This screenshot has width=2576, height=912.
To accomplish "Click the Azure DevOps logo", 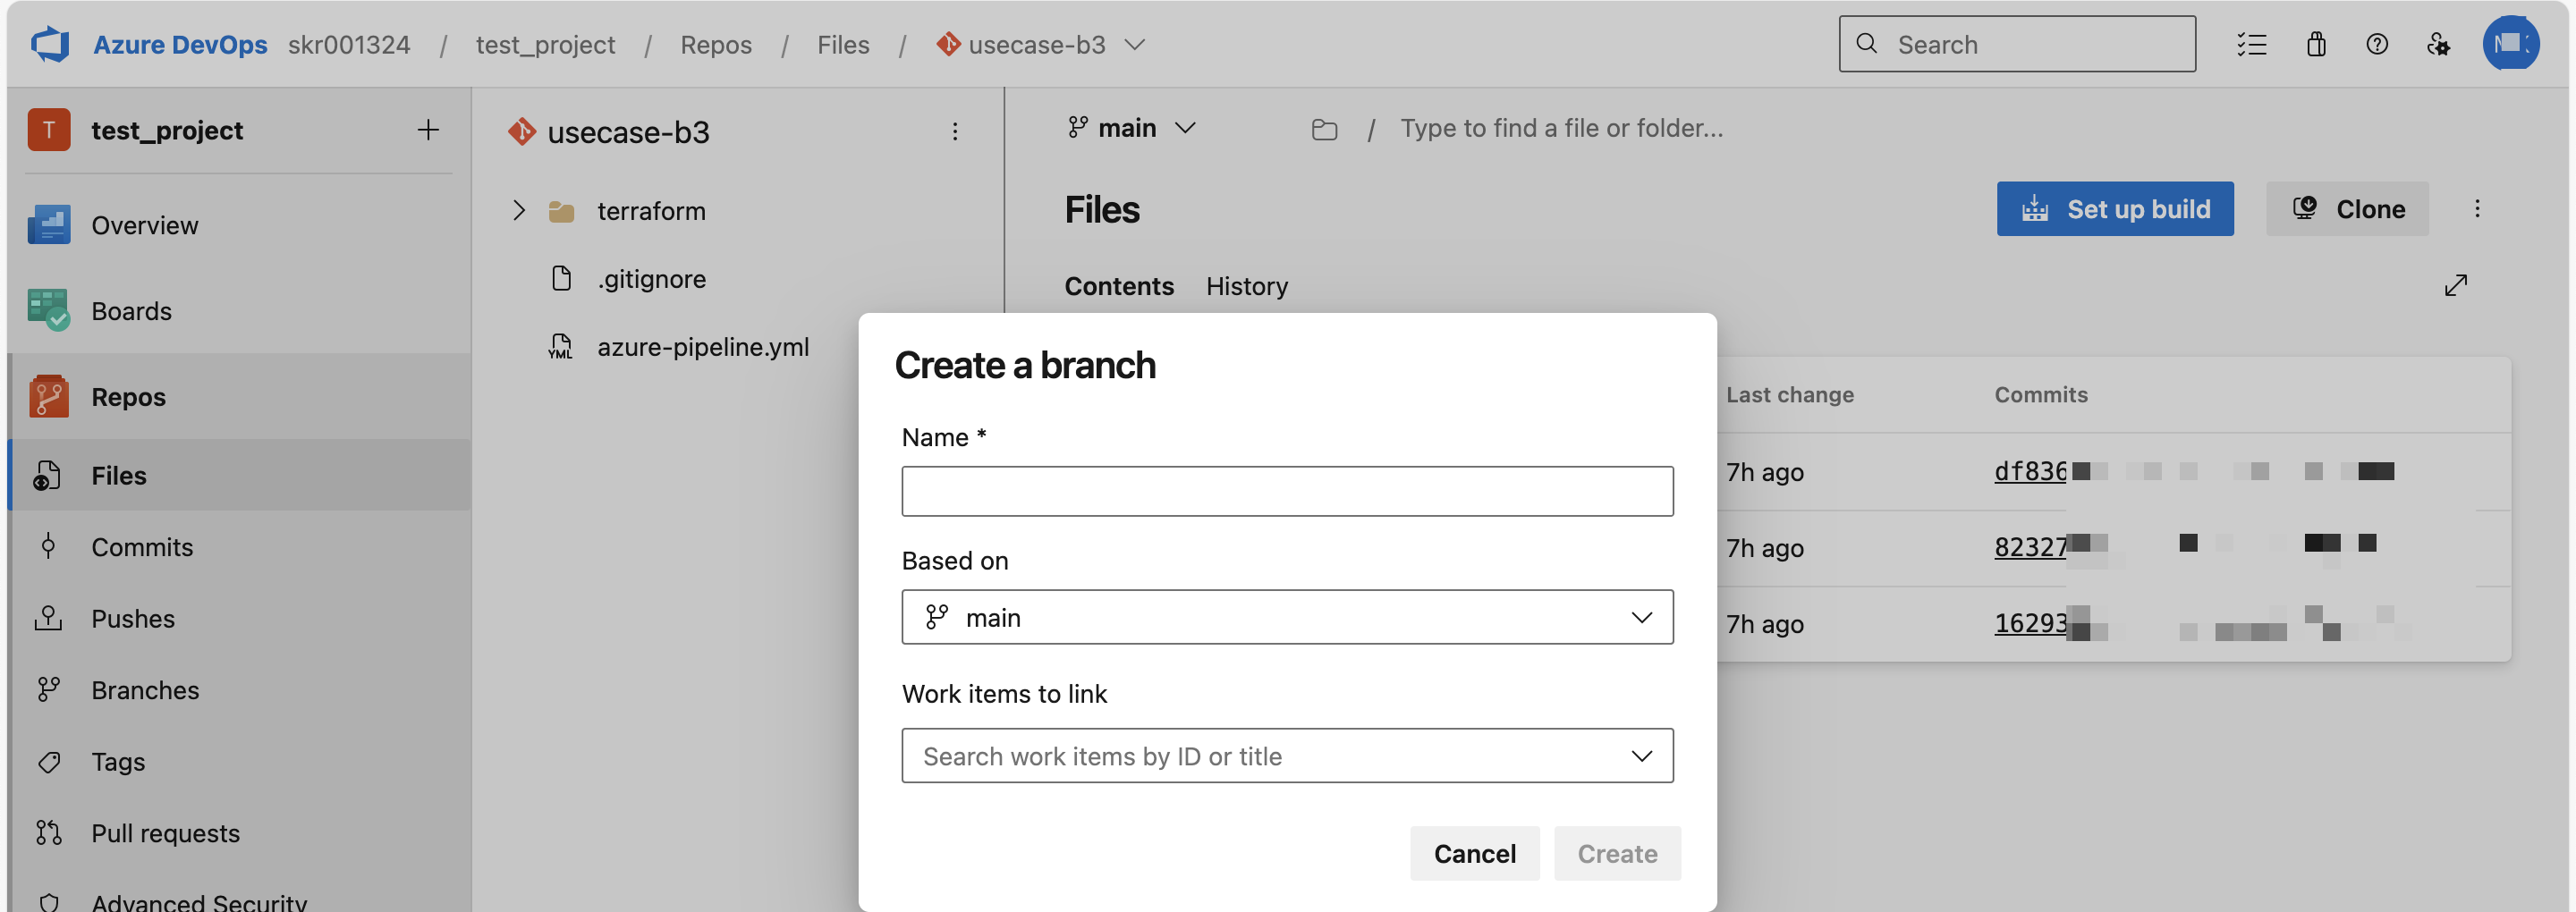I will 51,44.
